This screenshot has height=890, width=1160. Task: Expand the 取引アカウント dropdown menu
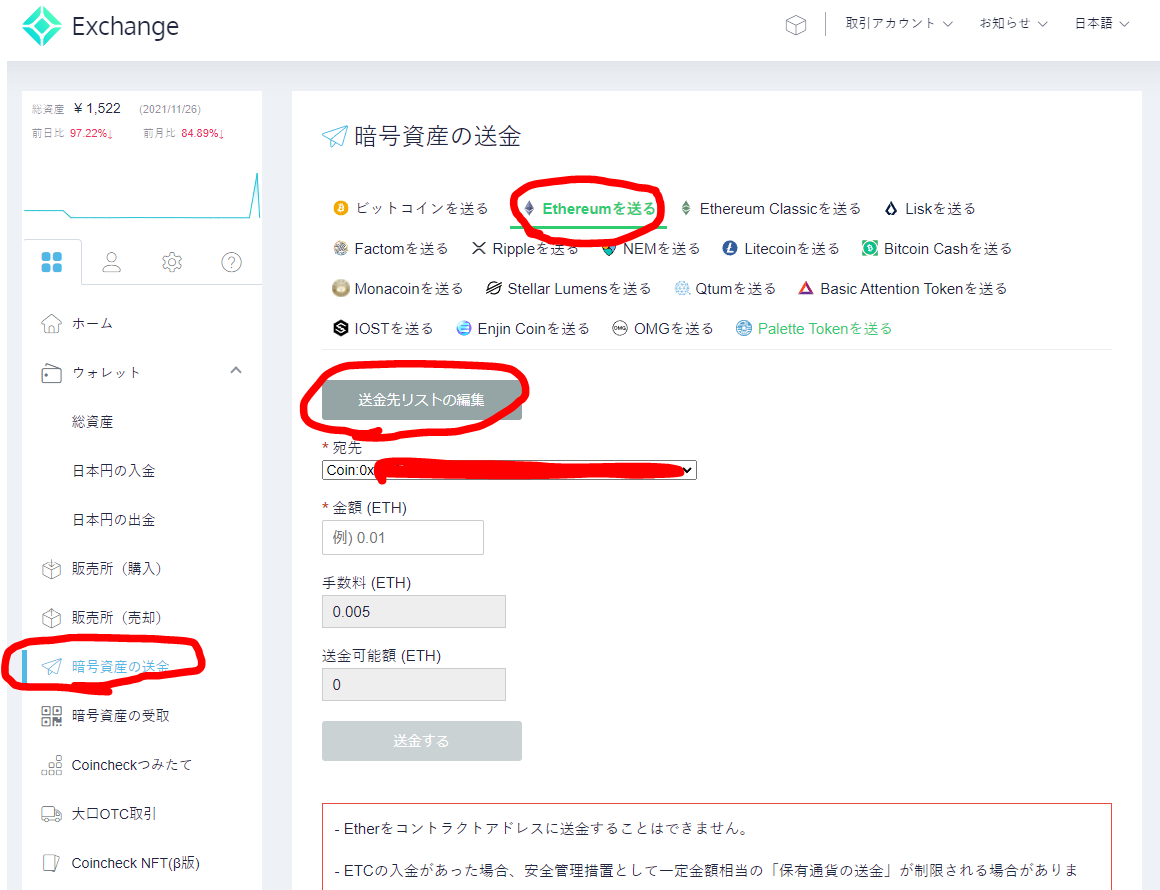[898, 22]
